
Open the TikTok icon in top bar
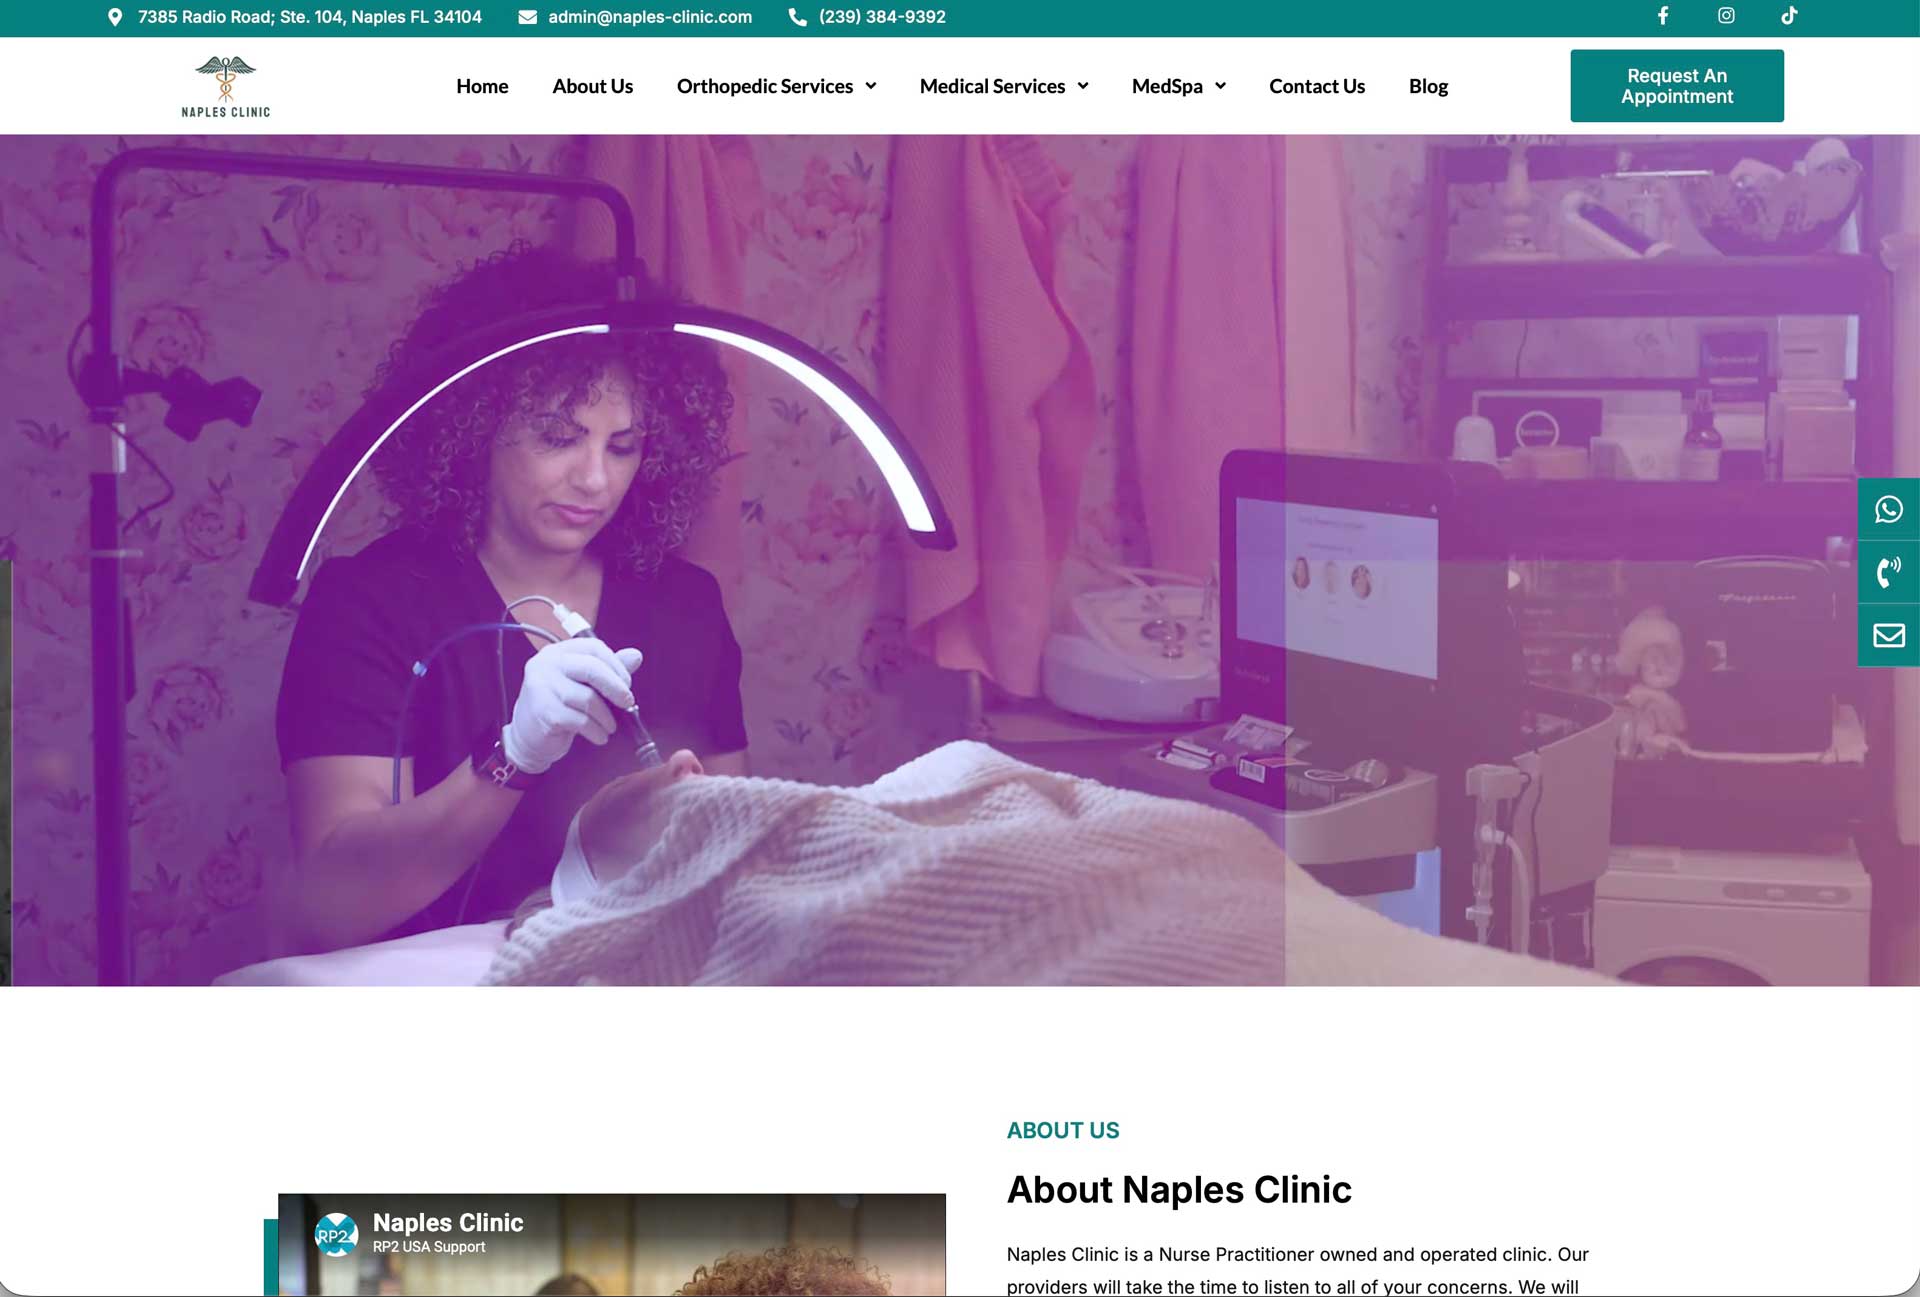[x=1789, y=16]
